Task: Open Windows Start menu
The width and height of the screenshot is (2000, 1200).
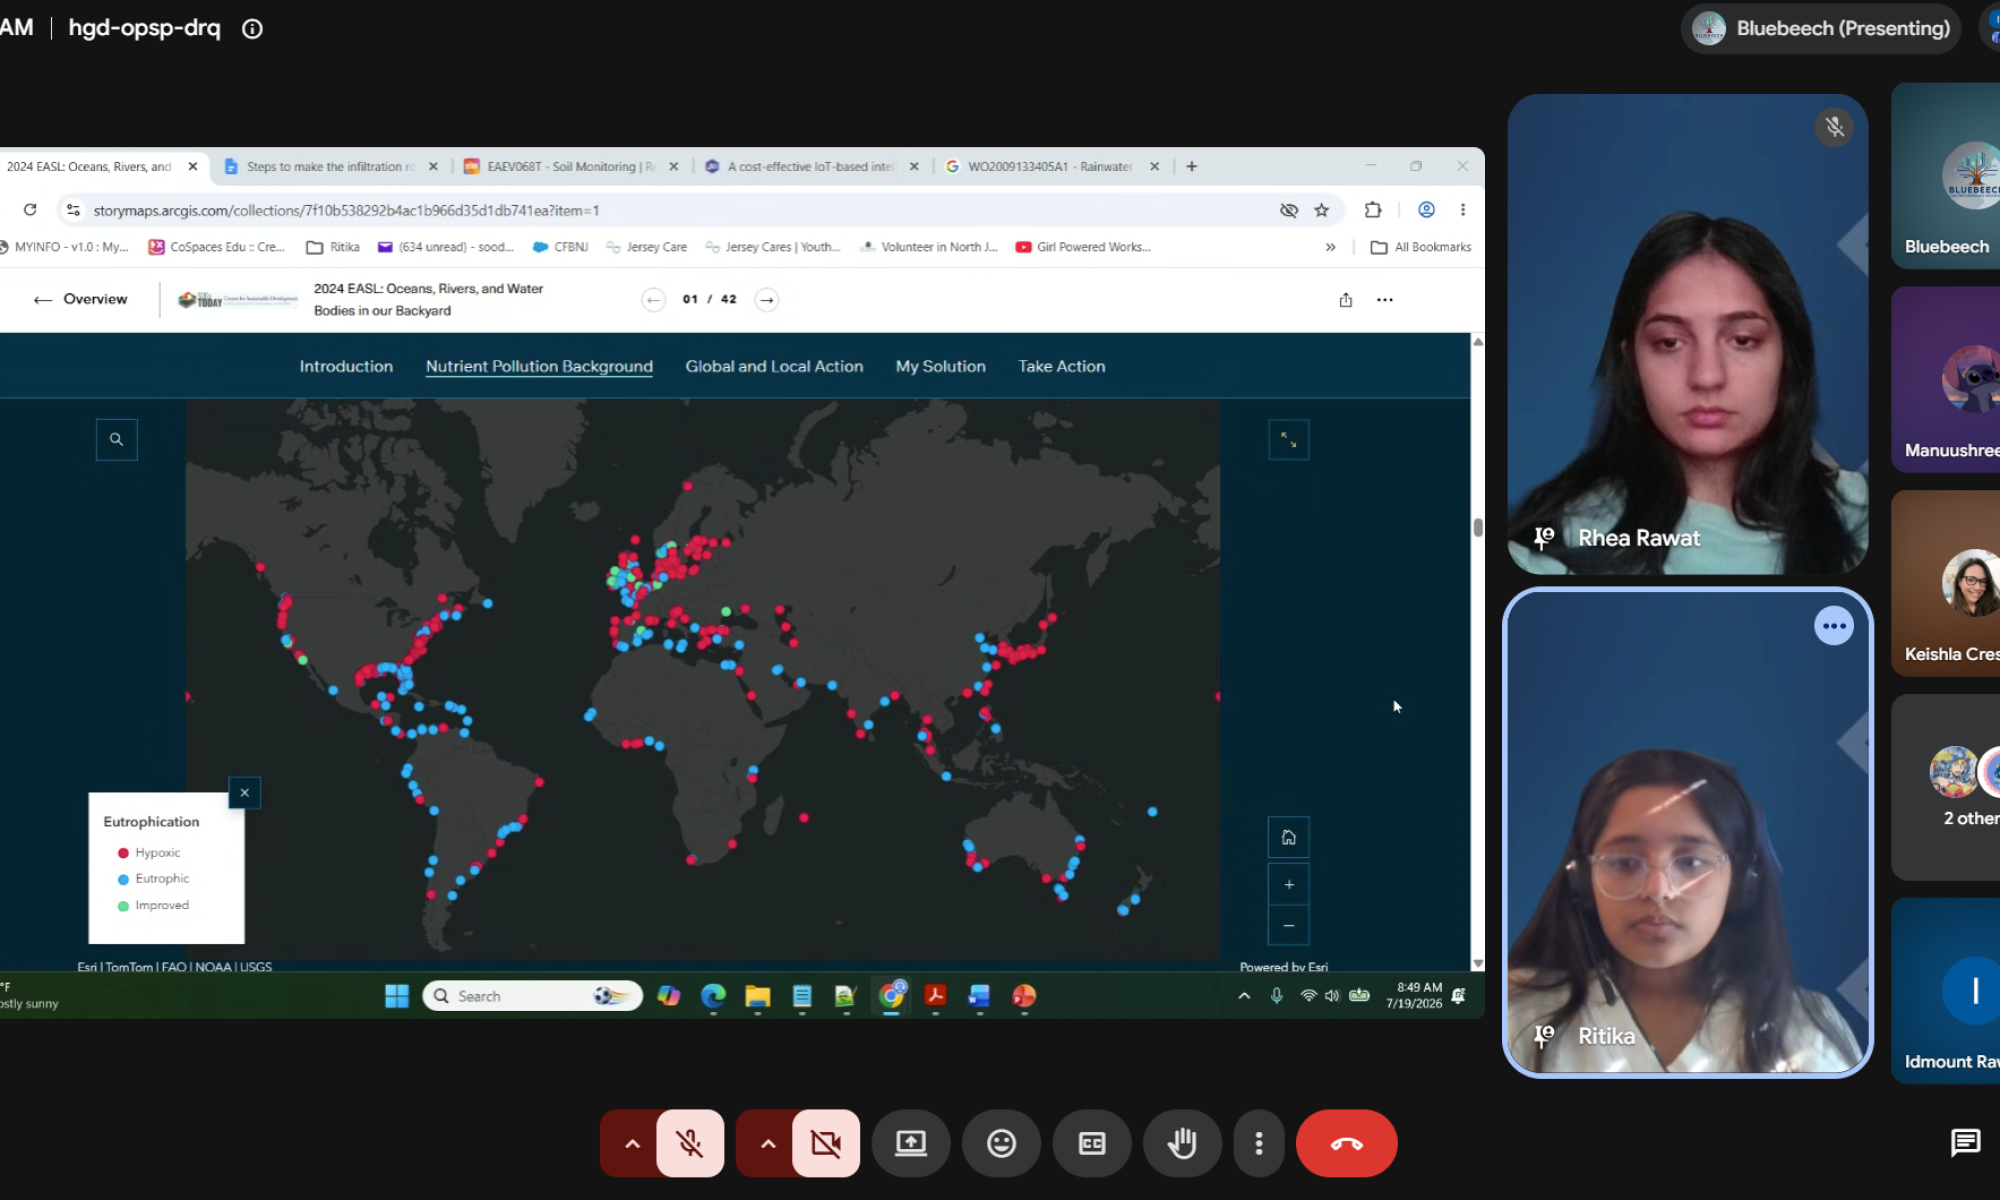Action: pyautogui.click(x=396, y=996)
